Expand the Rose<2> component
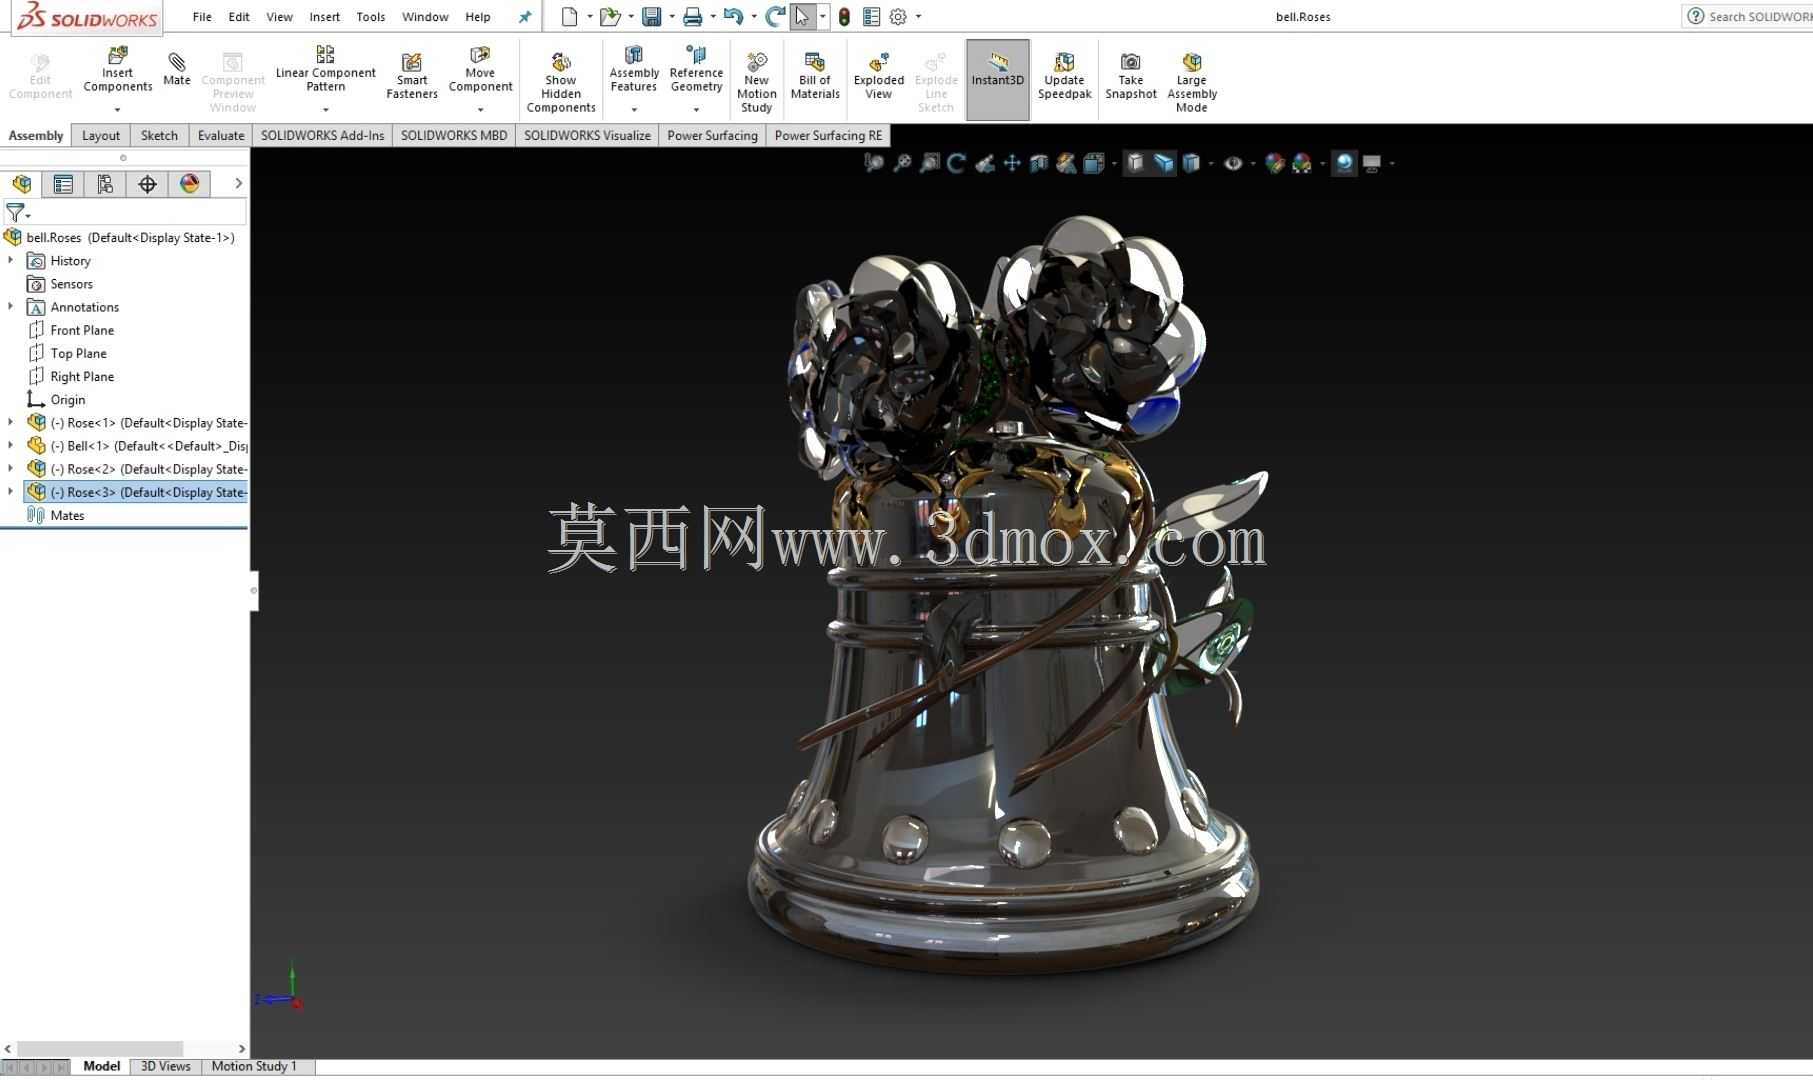Image resolution: width=1813 pixels, height=1080 pixels. 11,468
